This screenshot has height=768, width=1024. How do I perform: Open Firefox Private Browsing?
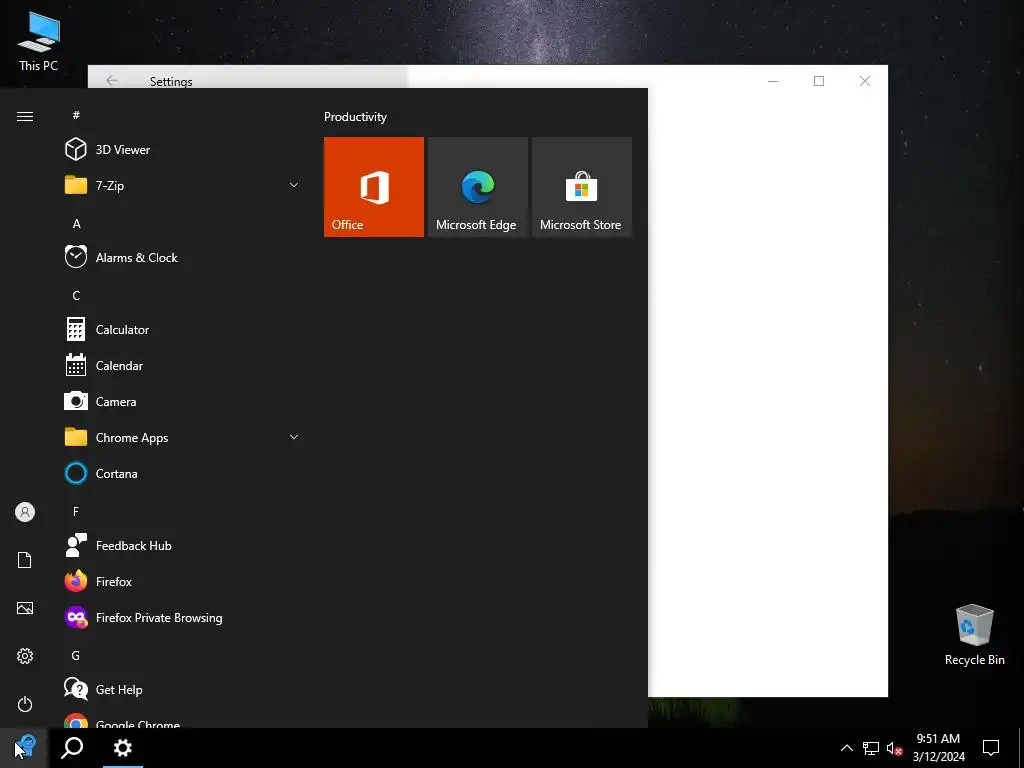coord(183,617)
